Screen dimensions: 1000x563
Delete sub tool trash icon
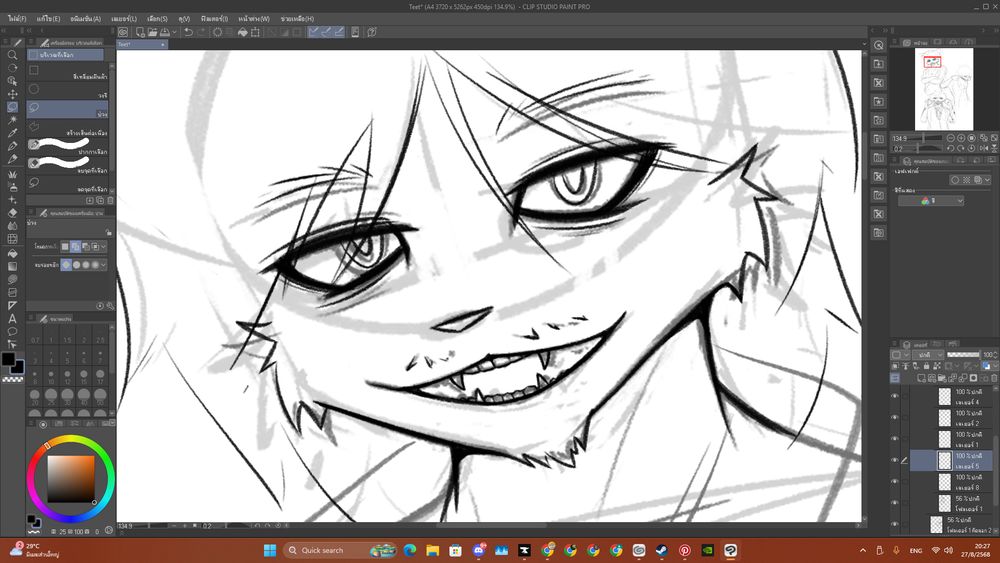[x=110, y=200]
